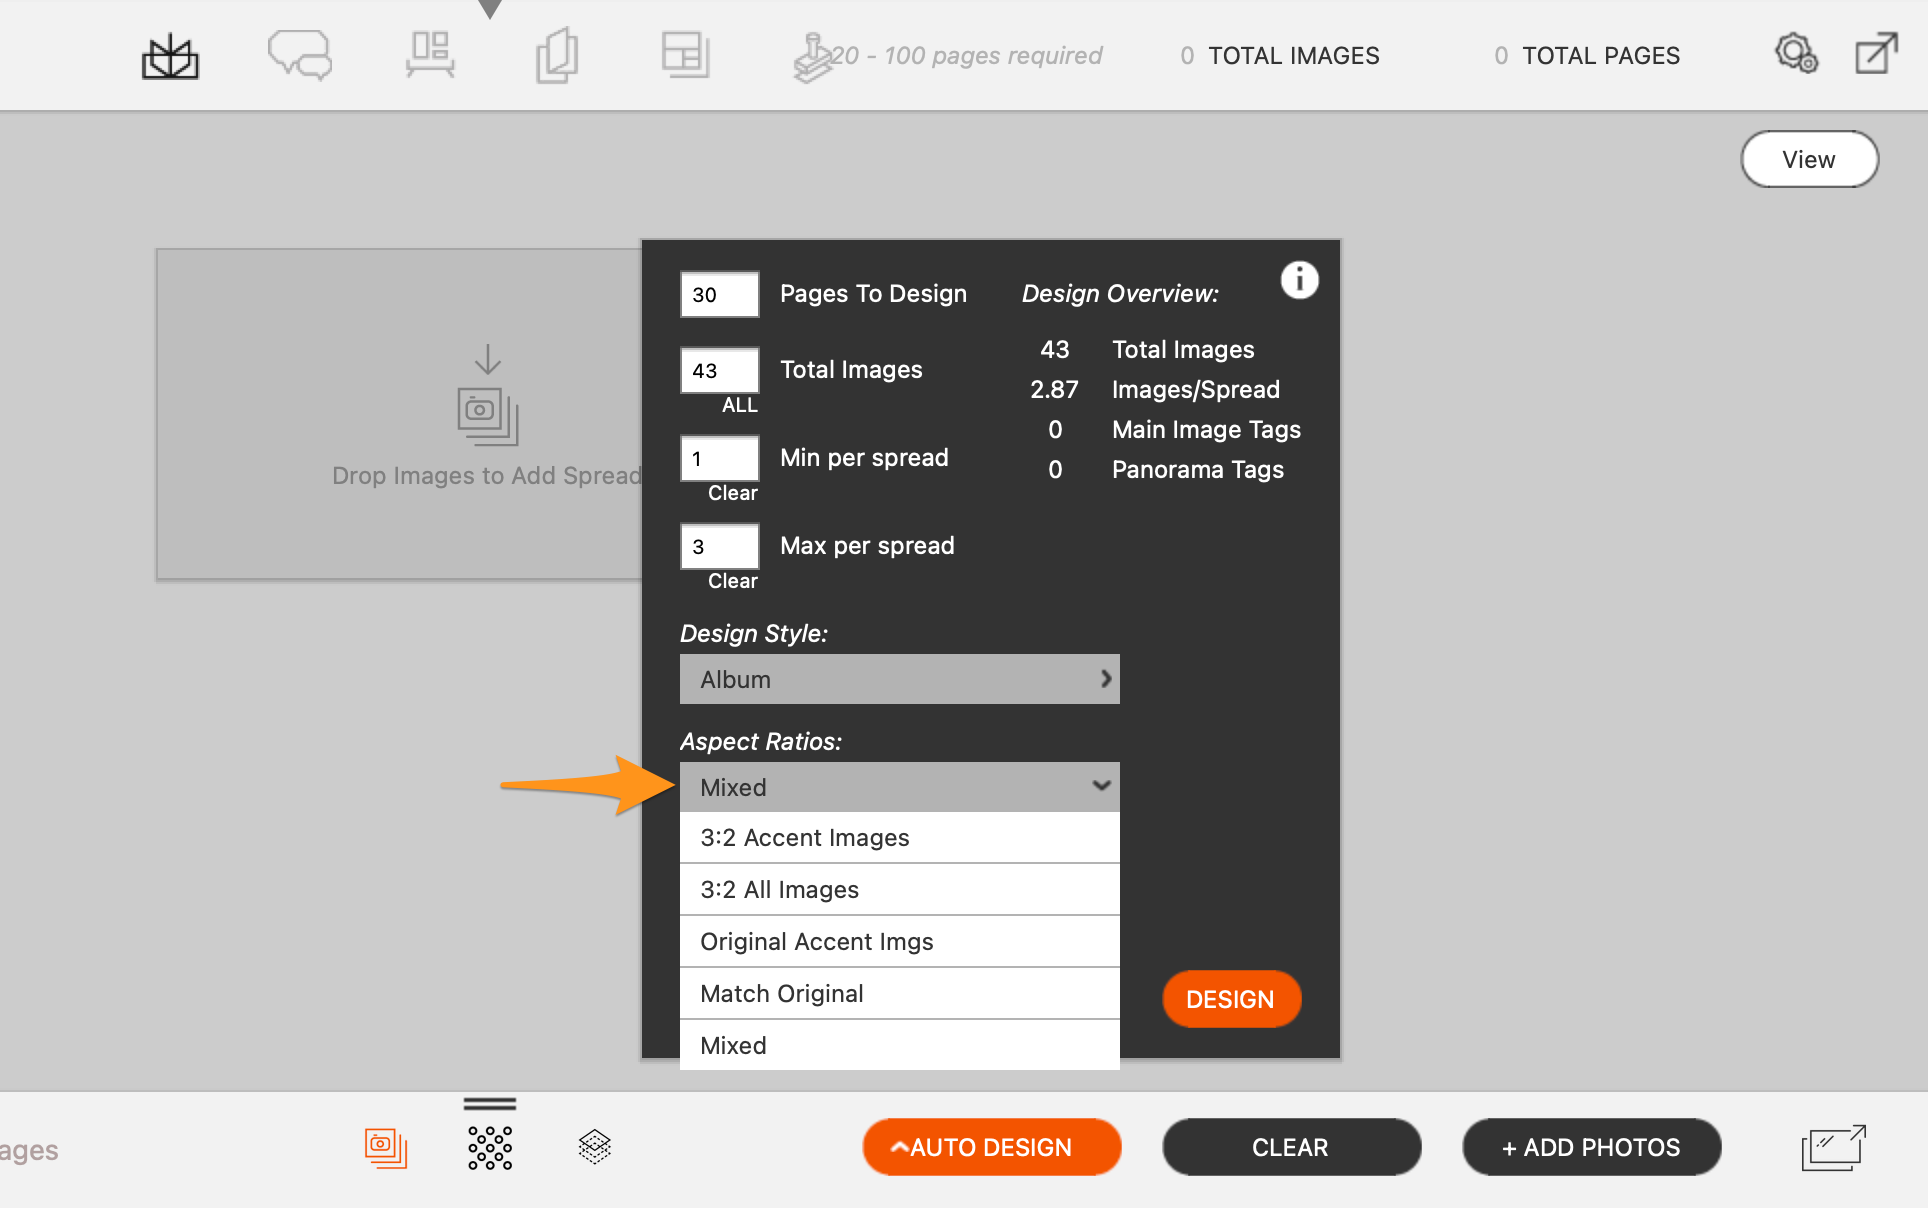
Task: Select 3:2 Accent Images option
Action: (900, 838)
